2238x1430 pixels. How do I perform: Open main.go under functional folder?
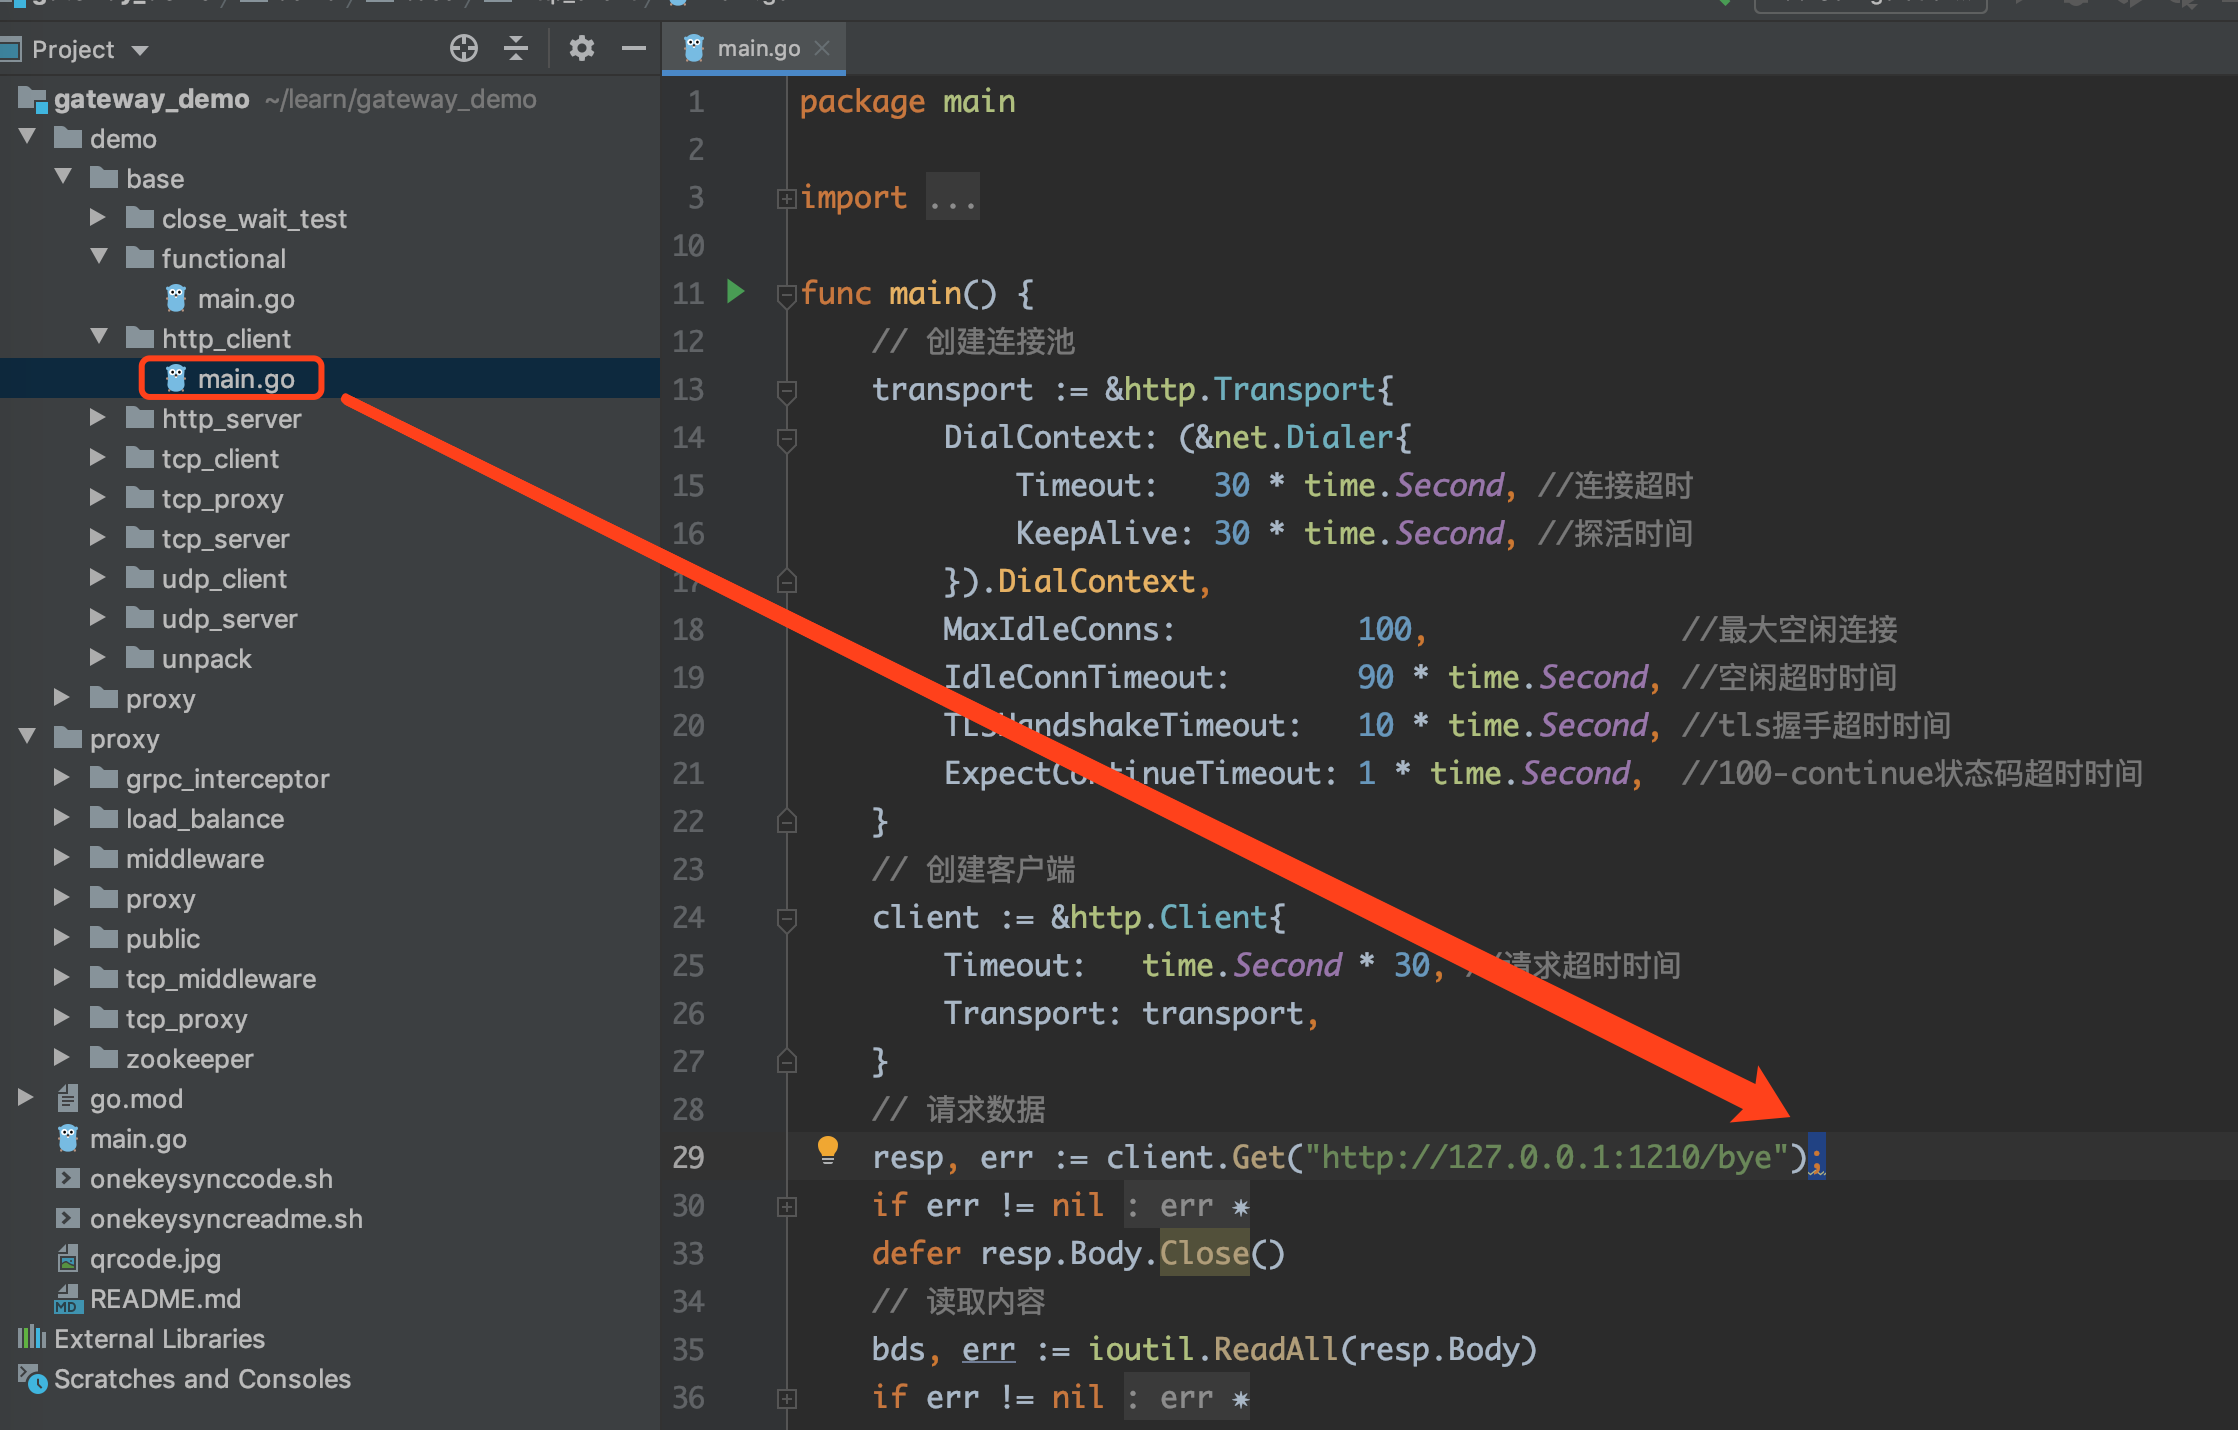(x=245, y=299)
